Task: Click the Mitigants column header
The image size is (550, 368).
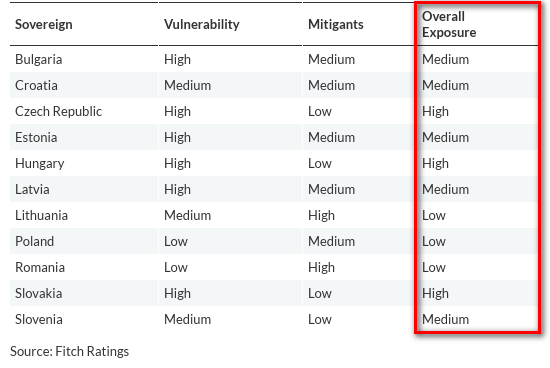Action: pyautogui.click(x=336, y=25)
